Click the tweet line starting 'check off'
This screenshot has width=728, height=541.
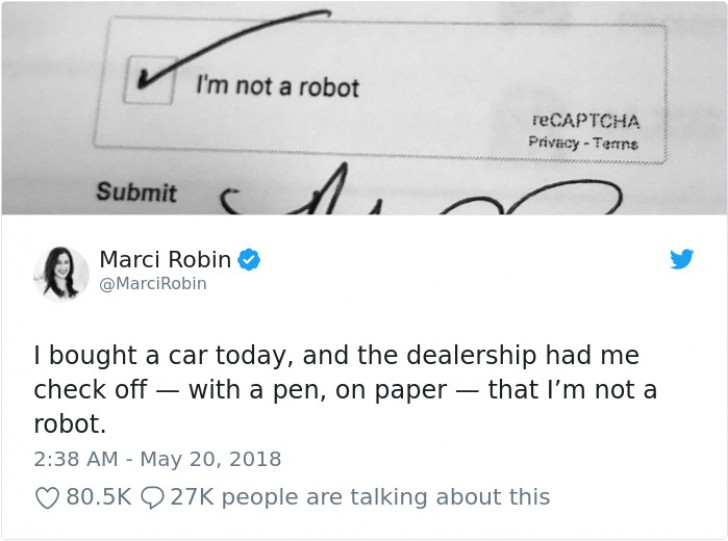345,390
